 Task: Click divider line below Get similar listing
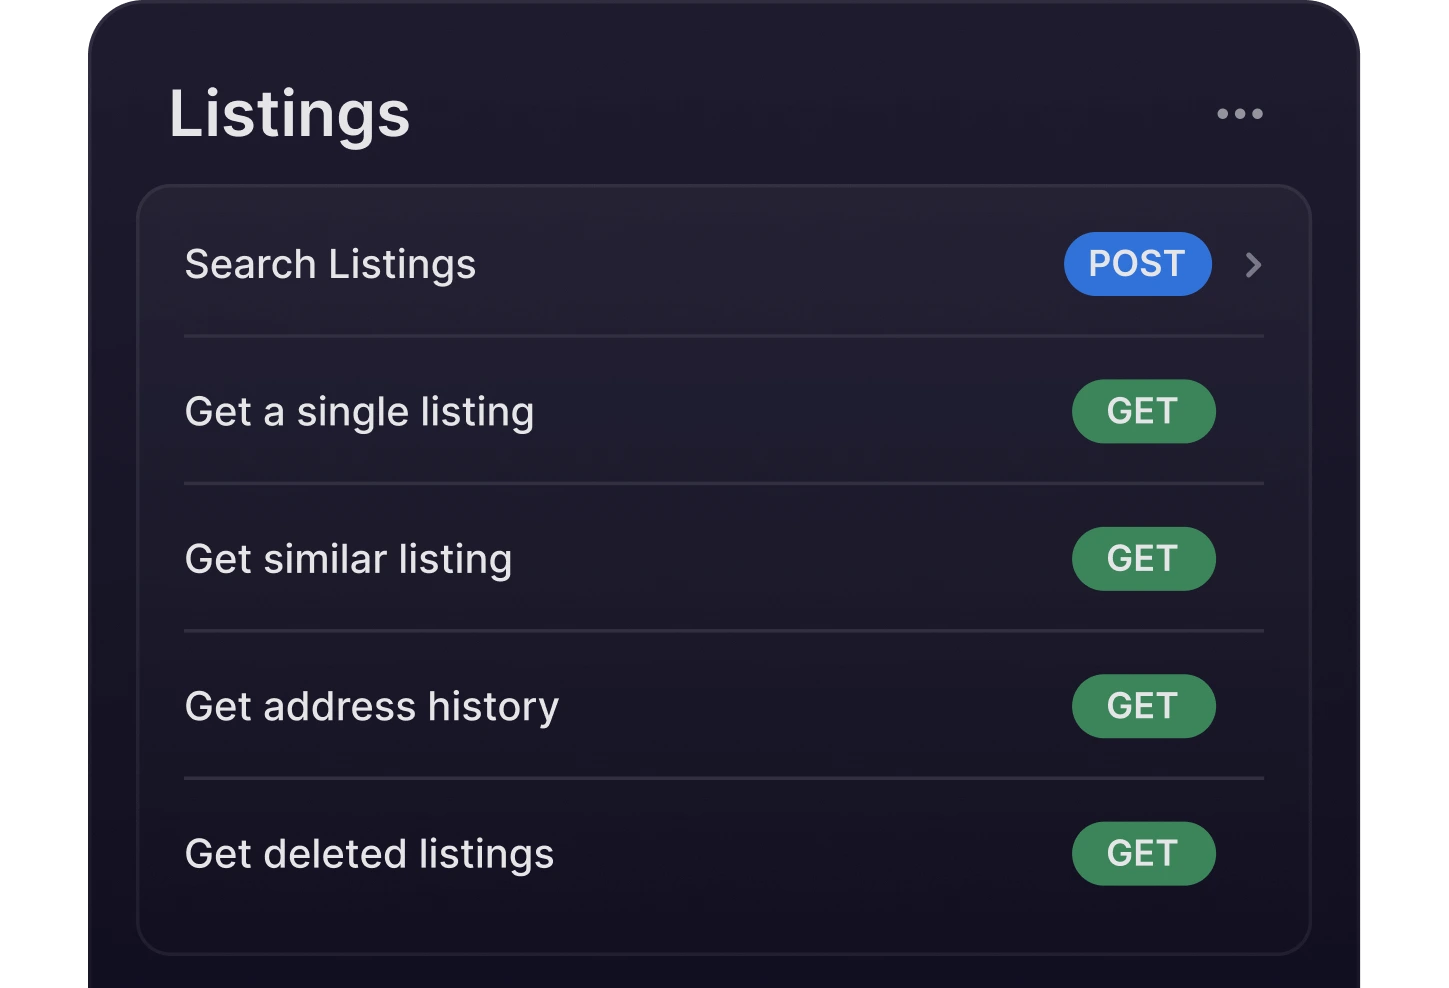[x=723, y=631]
